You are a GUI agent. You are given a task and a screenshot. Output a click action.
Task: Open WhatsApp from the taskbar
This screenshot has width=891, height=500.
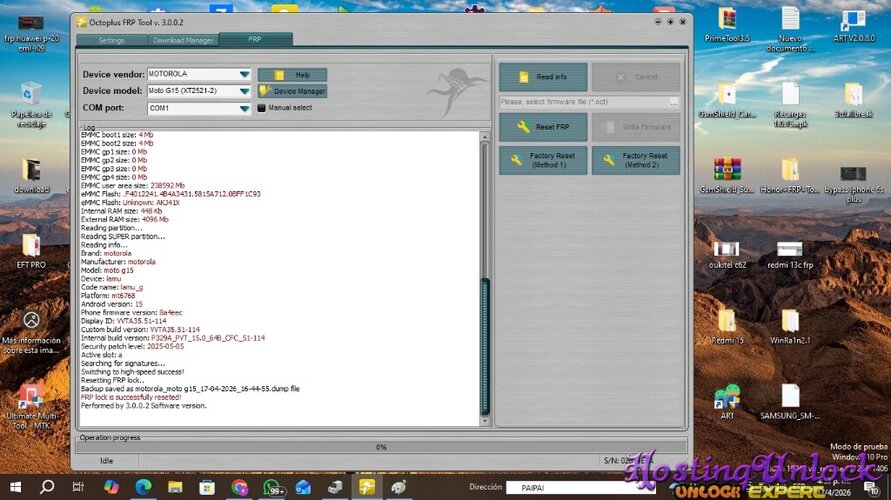click(x=273, y=487)
